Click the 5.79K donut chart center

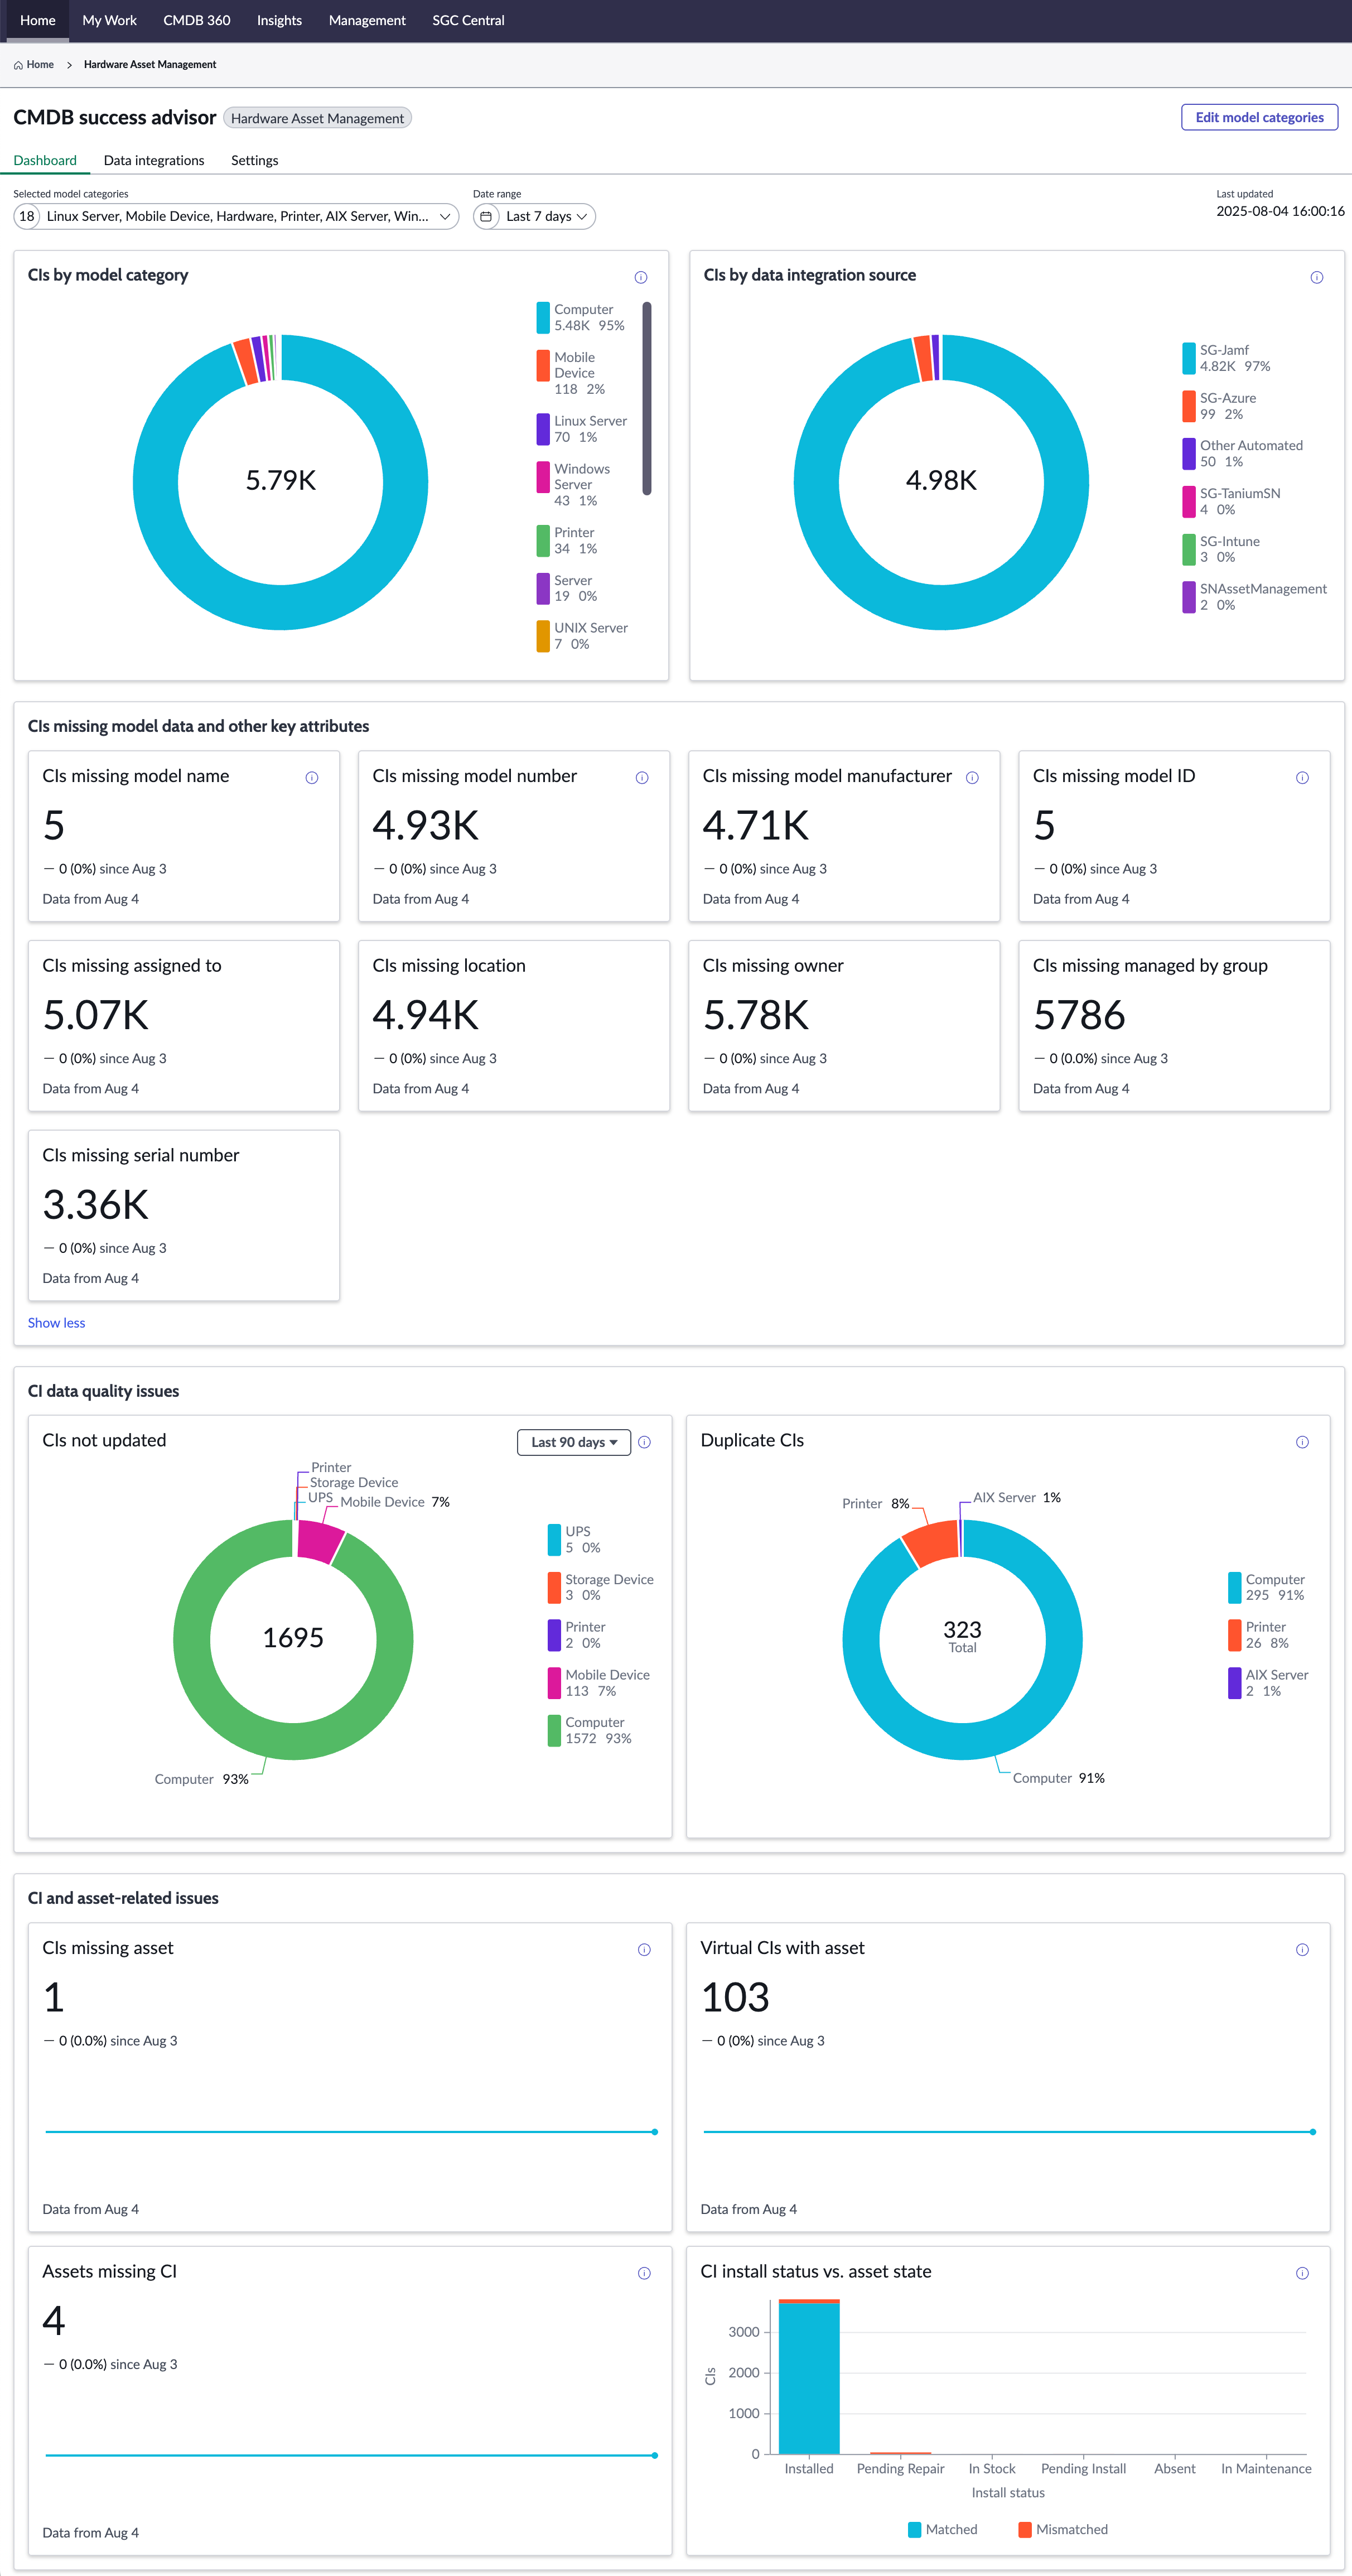(x=281, y=481)
